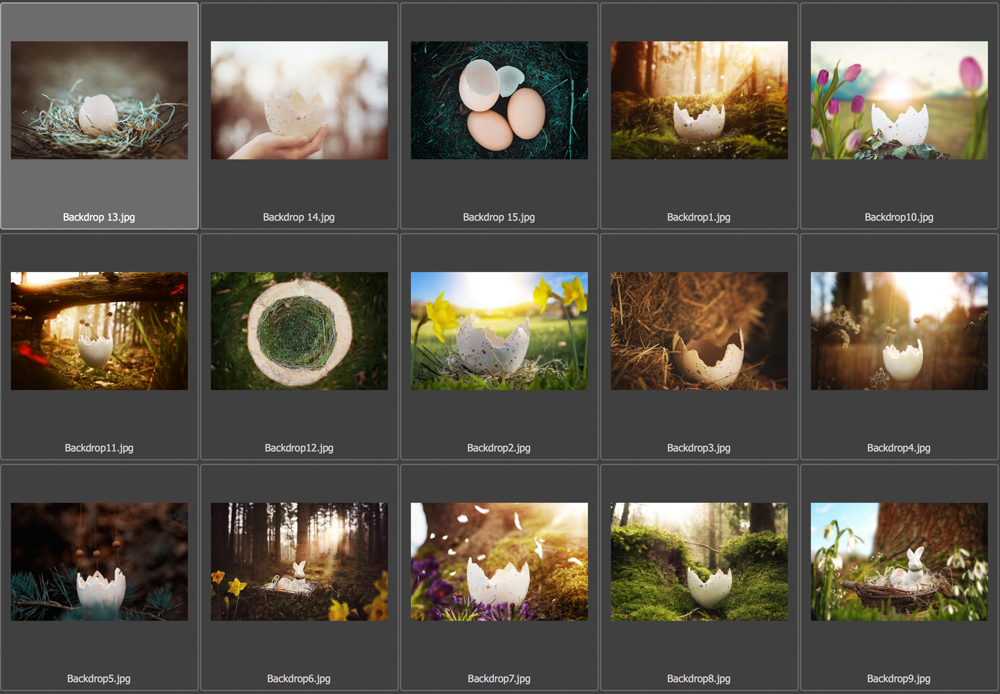Click the 'Backdrop 13.jpg' file name
The width and height of the screenshot is (1000, 694).
[x=99, y=218]
